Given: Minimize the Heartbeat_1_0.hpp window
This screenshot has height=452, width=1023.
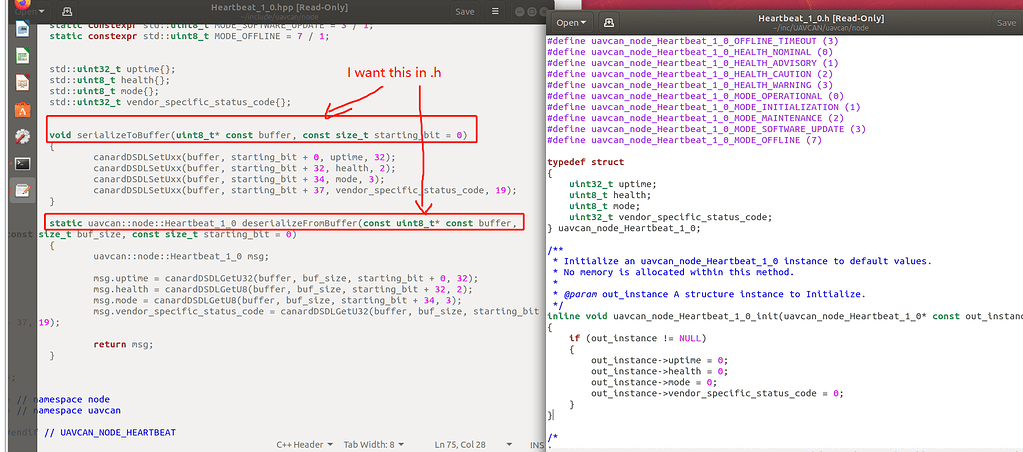Looking at the screenshot, I should 518,12.
